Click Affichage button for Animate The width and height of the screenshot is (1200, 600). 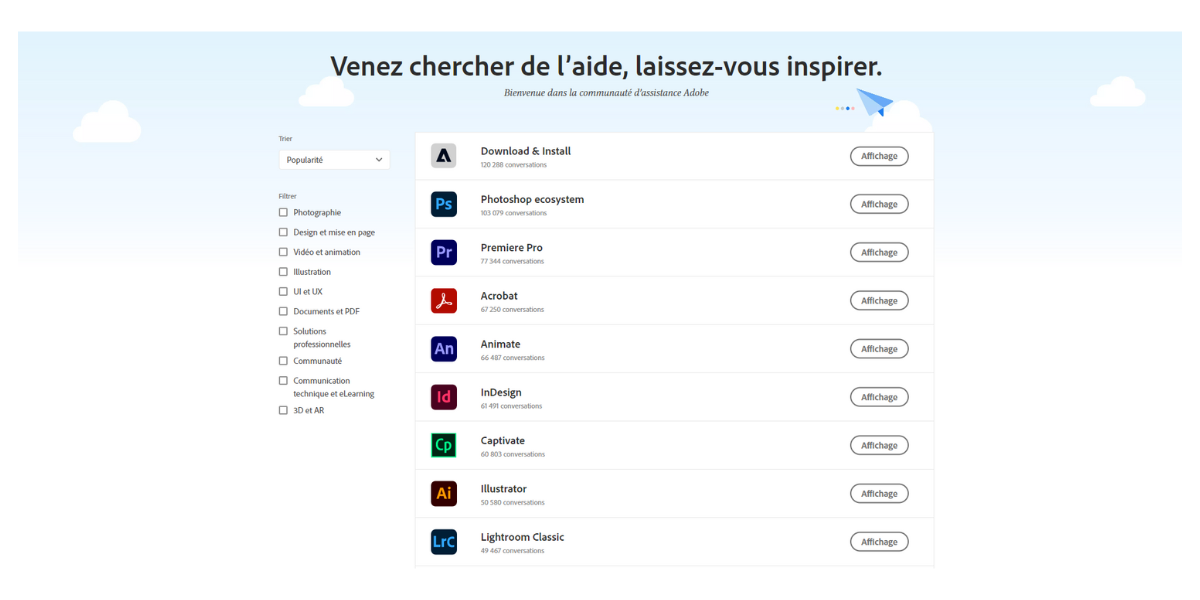(879, 349)
